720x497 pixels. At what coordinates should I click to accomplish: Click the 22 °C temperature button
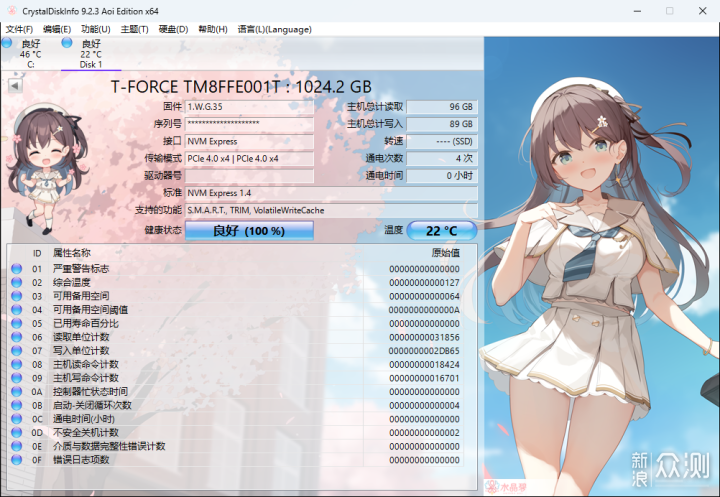[x=442, y=231]
